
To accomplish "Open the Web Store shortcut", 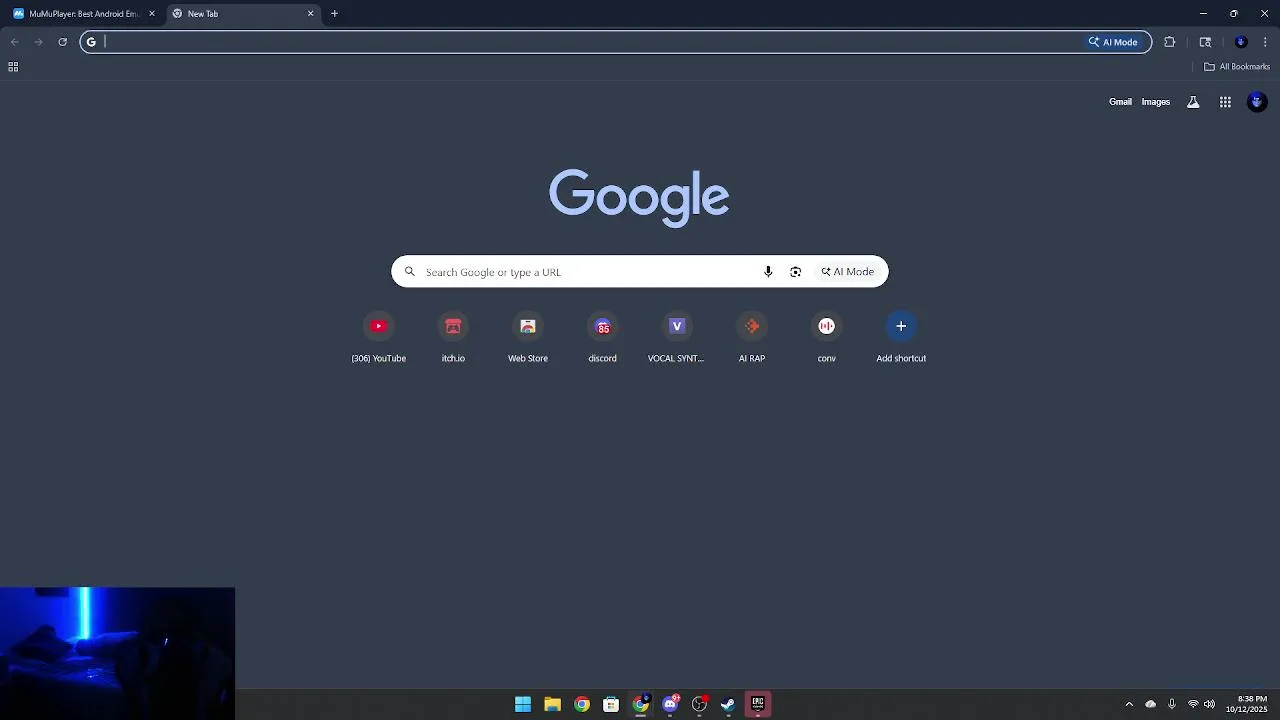I will 528,338.
